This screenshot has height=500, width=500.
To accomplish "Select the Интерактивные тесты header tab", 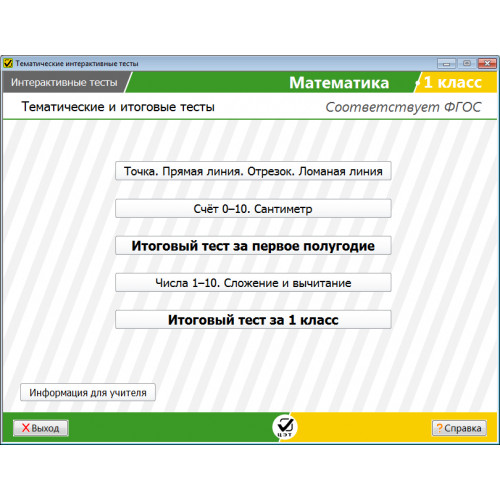I will pos(64,82).
